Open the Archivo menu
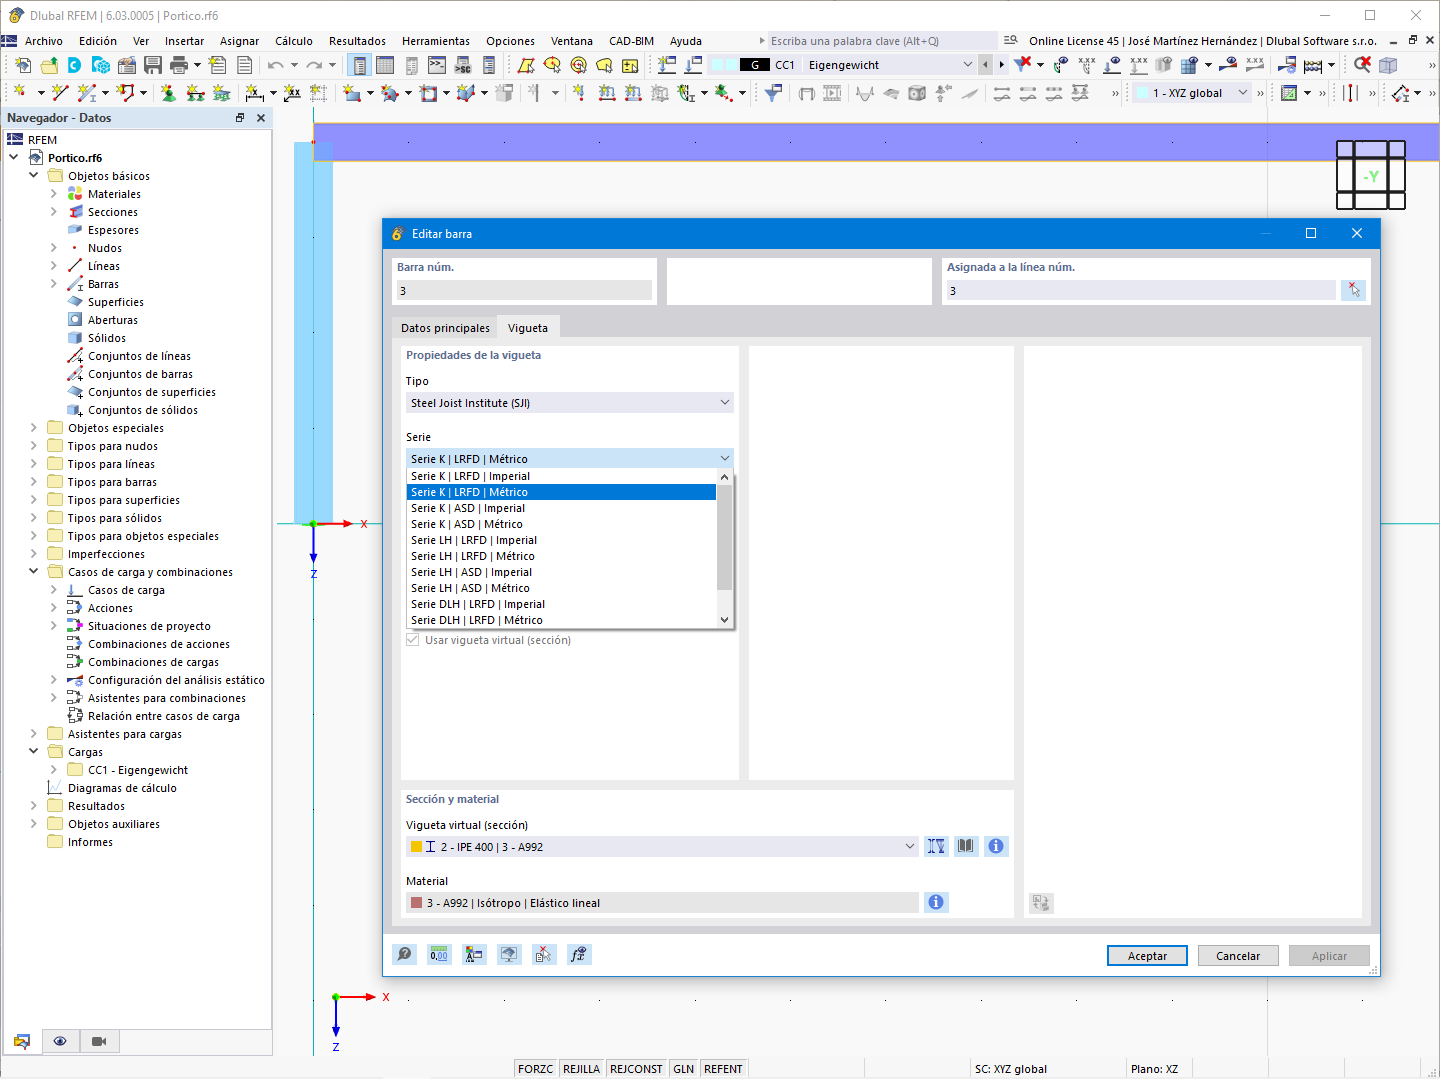1440x1079 pixels. [44, 41]
